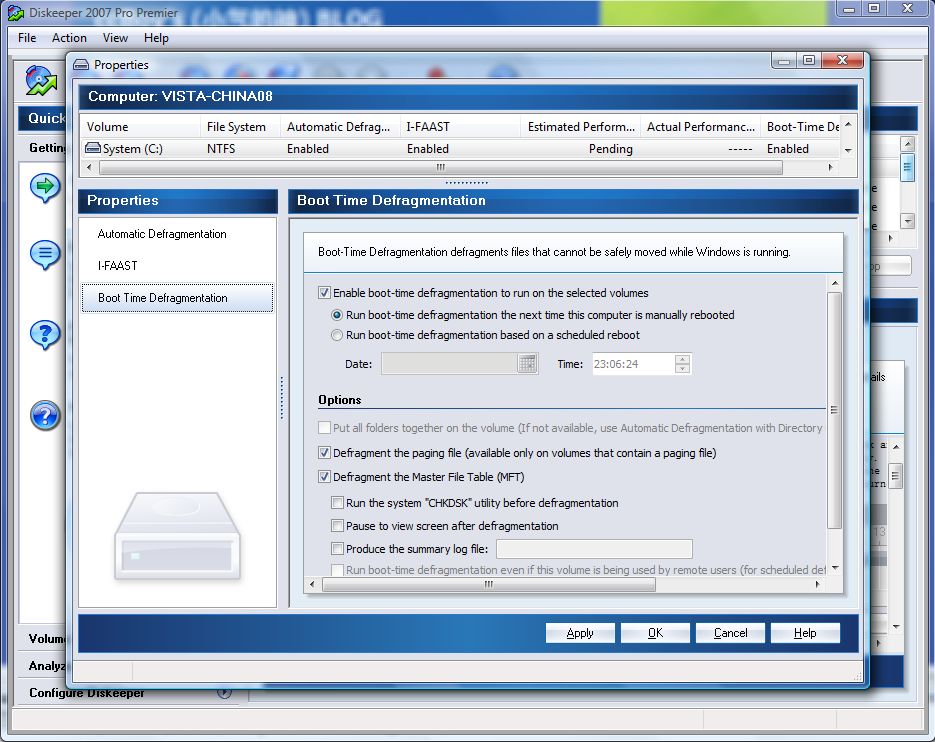Toggle Defragment the Master File Table checkbox
This screenshot has height=742, width=935.
click(324, 477)
